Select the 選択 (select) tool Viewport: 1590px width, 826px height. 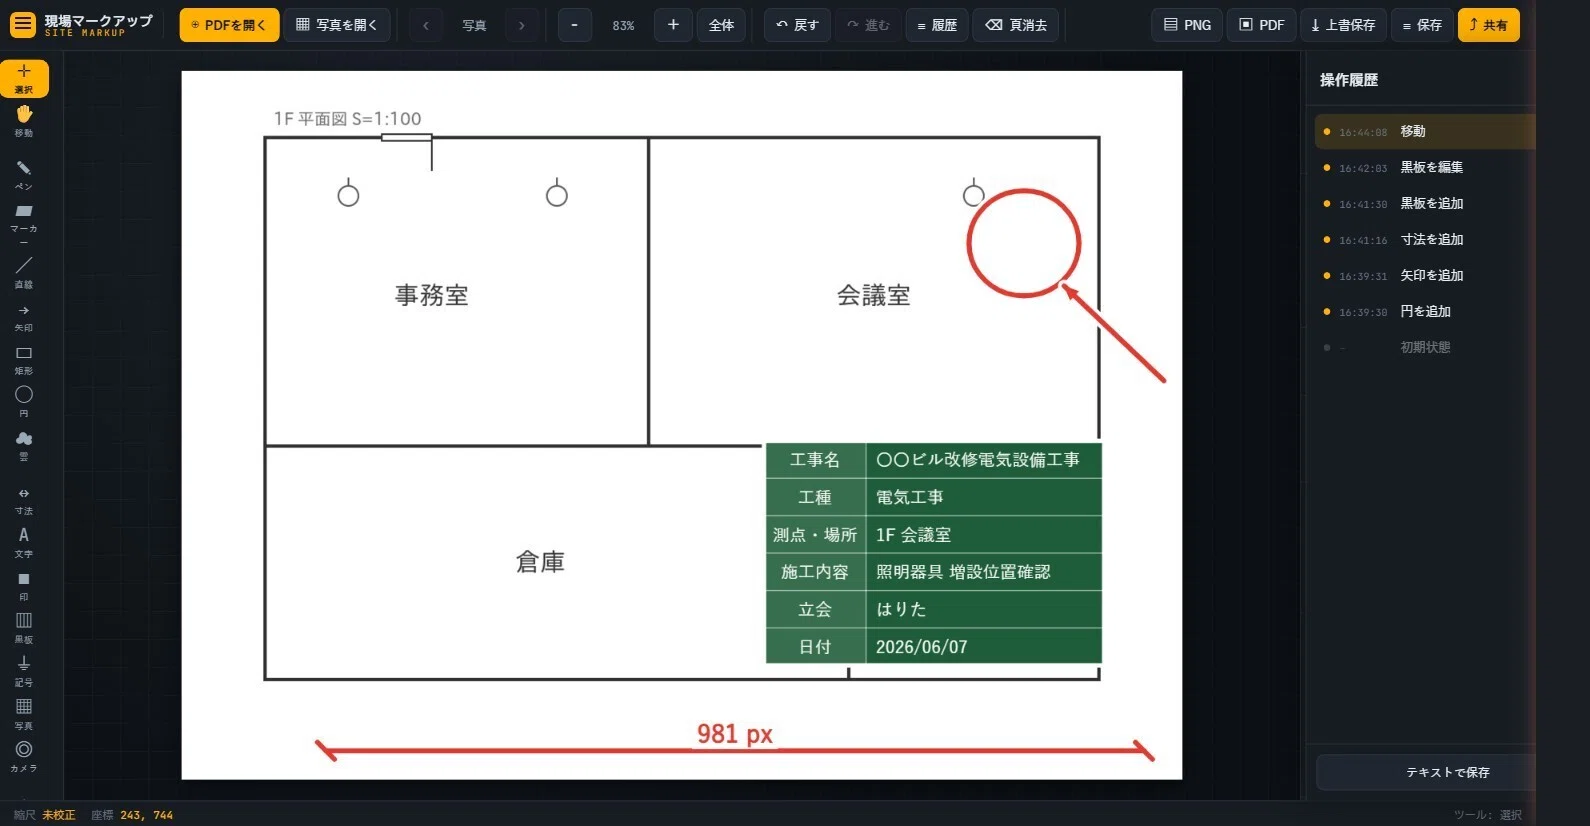click(24, 79)
